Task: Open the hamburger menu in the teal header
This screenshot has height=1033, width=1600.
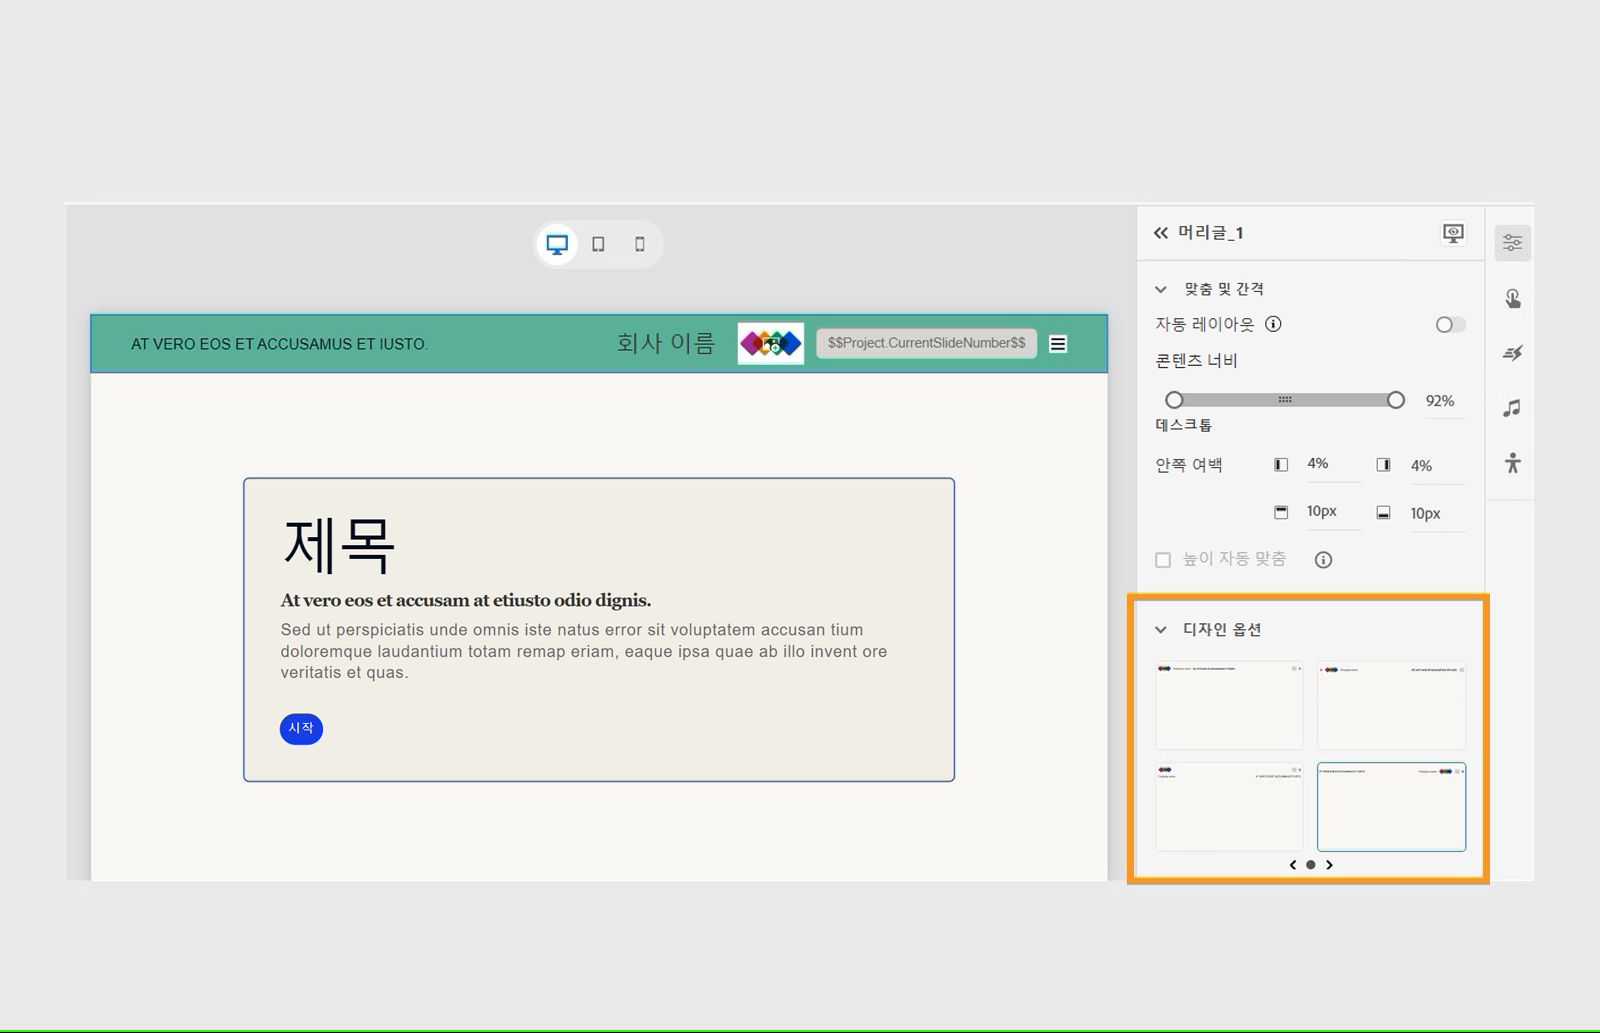Action: pos(1057,343)
